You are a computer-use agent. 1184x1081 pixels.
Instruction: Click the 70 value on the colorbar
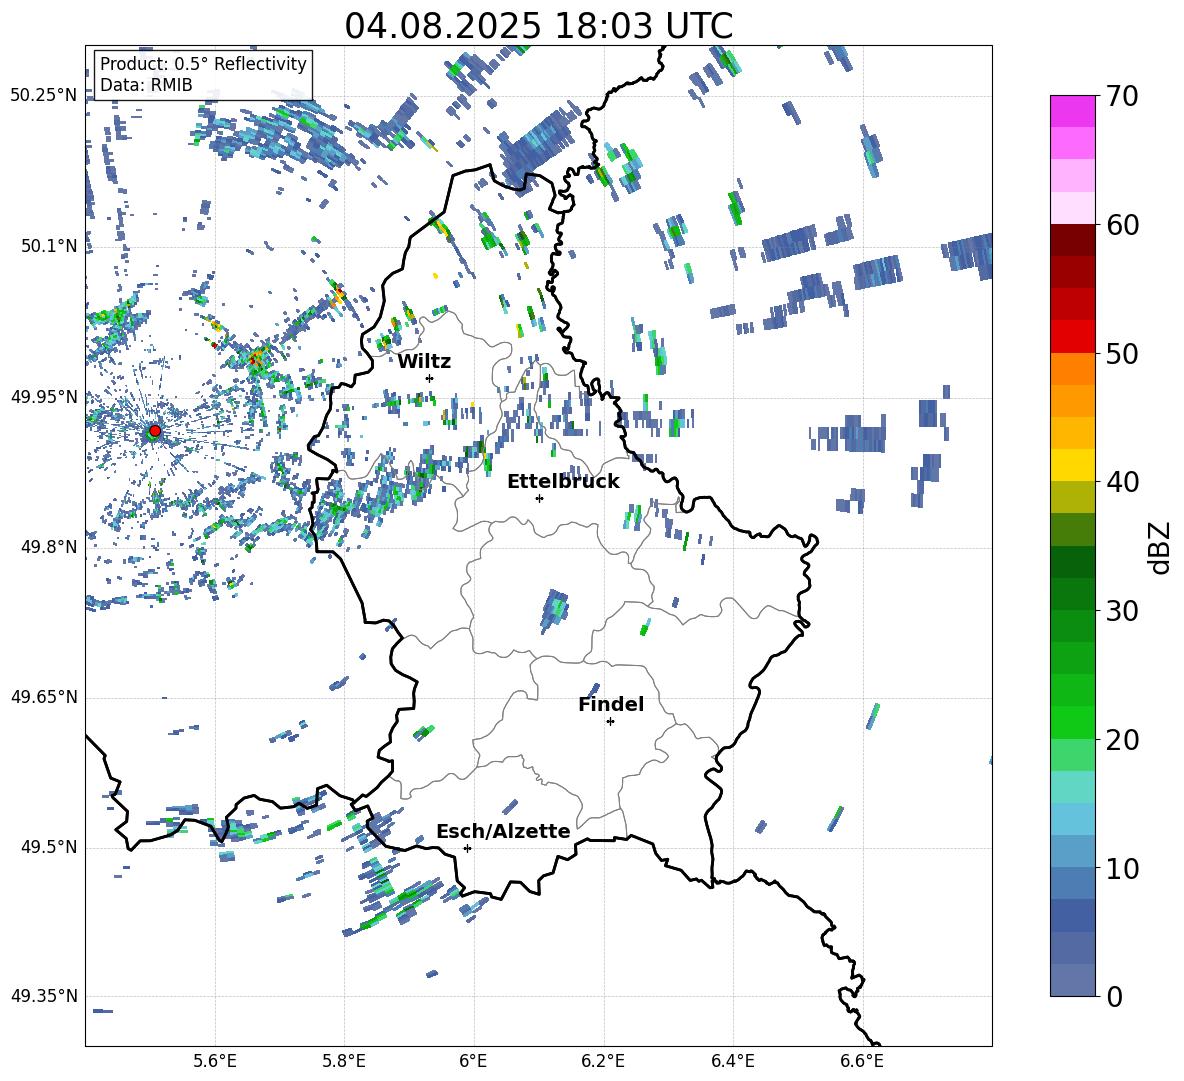point(1122,96)
